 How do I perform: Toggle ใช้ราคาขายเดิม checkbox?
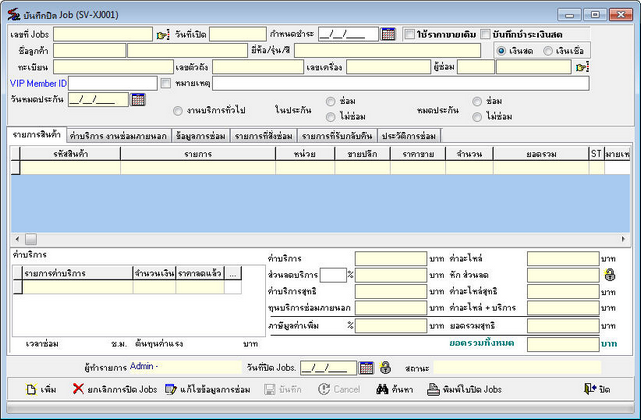pyautogui.click(x=409, y=34)
